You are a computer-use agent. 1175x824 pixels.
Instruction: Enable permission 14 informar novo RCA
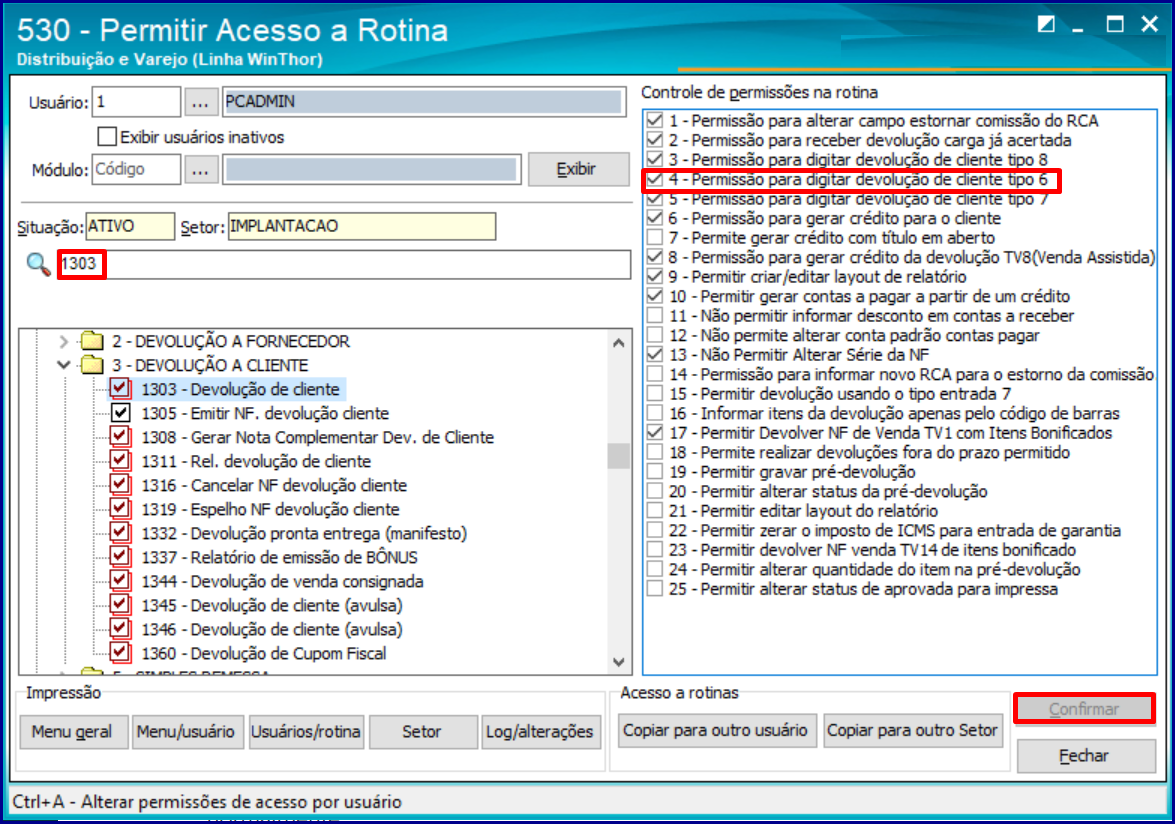point(655,374)
